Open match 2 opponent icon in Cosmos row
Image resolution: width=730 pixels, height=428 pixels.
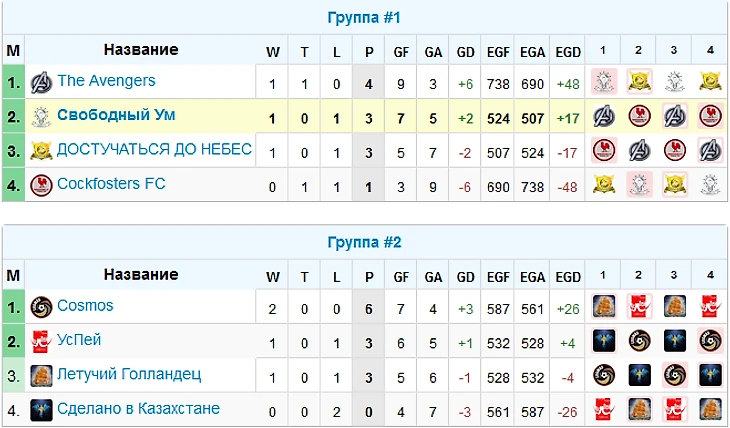638,307
